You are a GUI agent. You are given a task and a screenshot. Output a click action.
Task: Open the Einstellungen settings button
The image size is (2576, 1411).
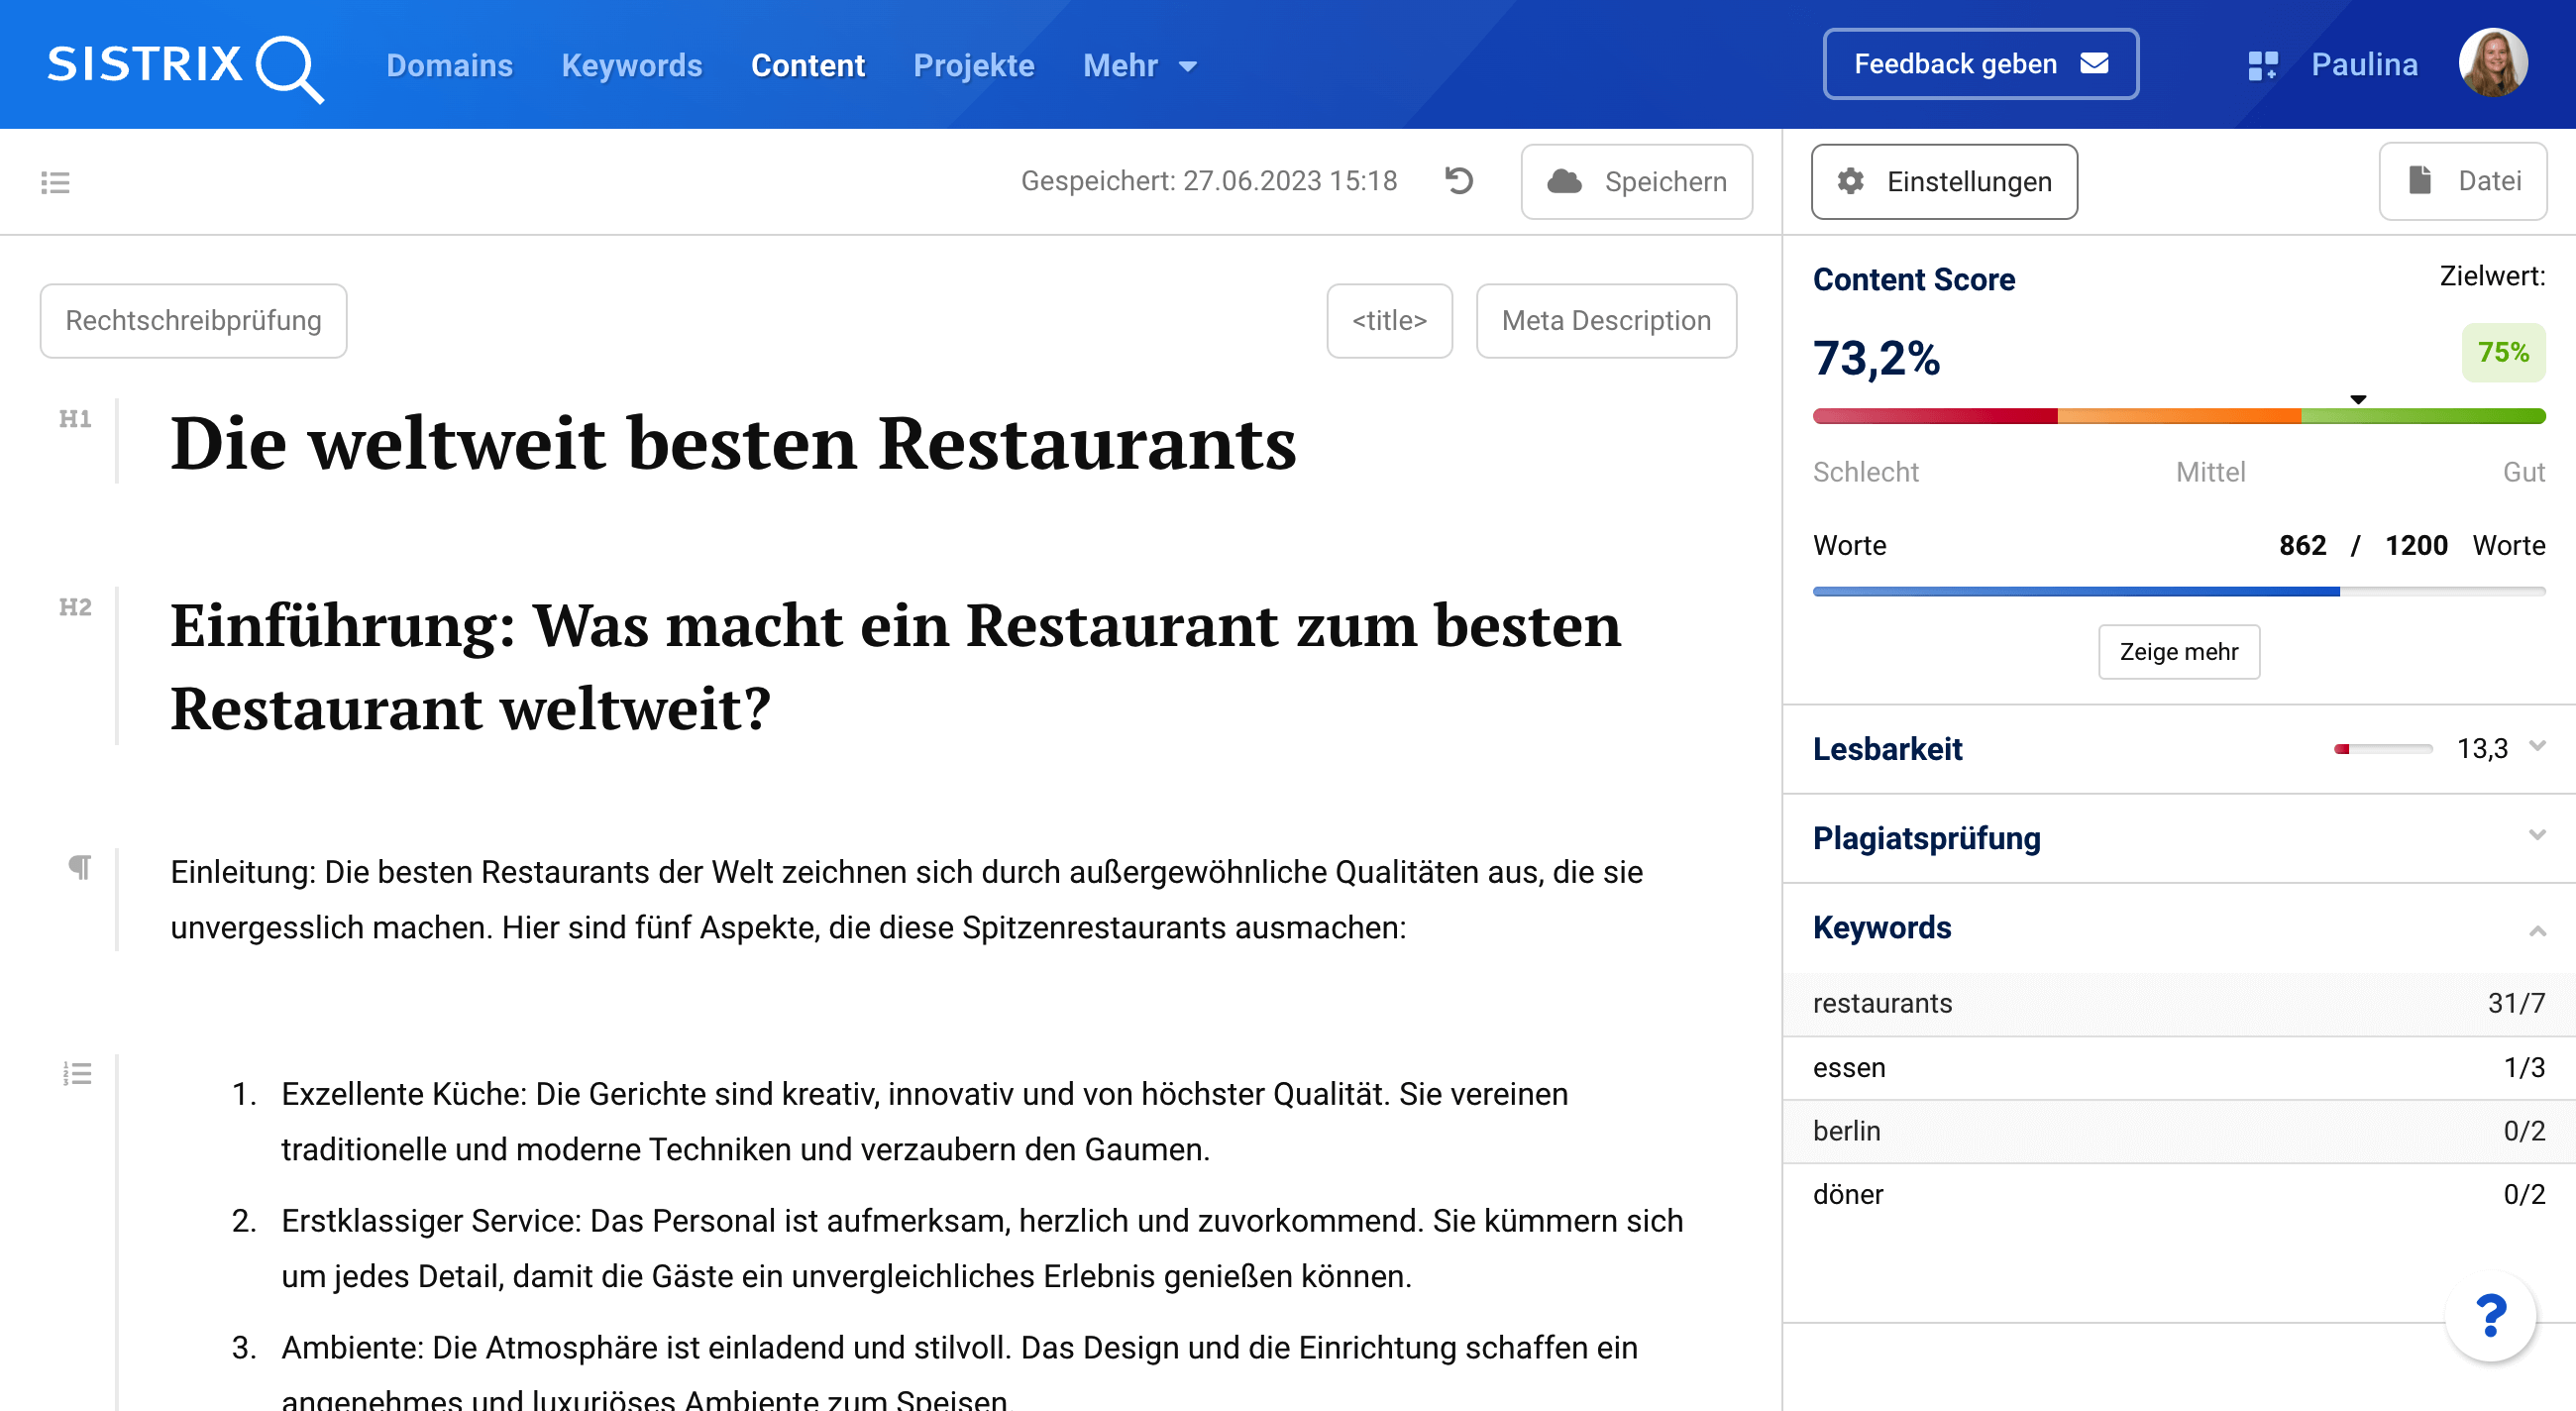(1943, 182)
